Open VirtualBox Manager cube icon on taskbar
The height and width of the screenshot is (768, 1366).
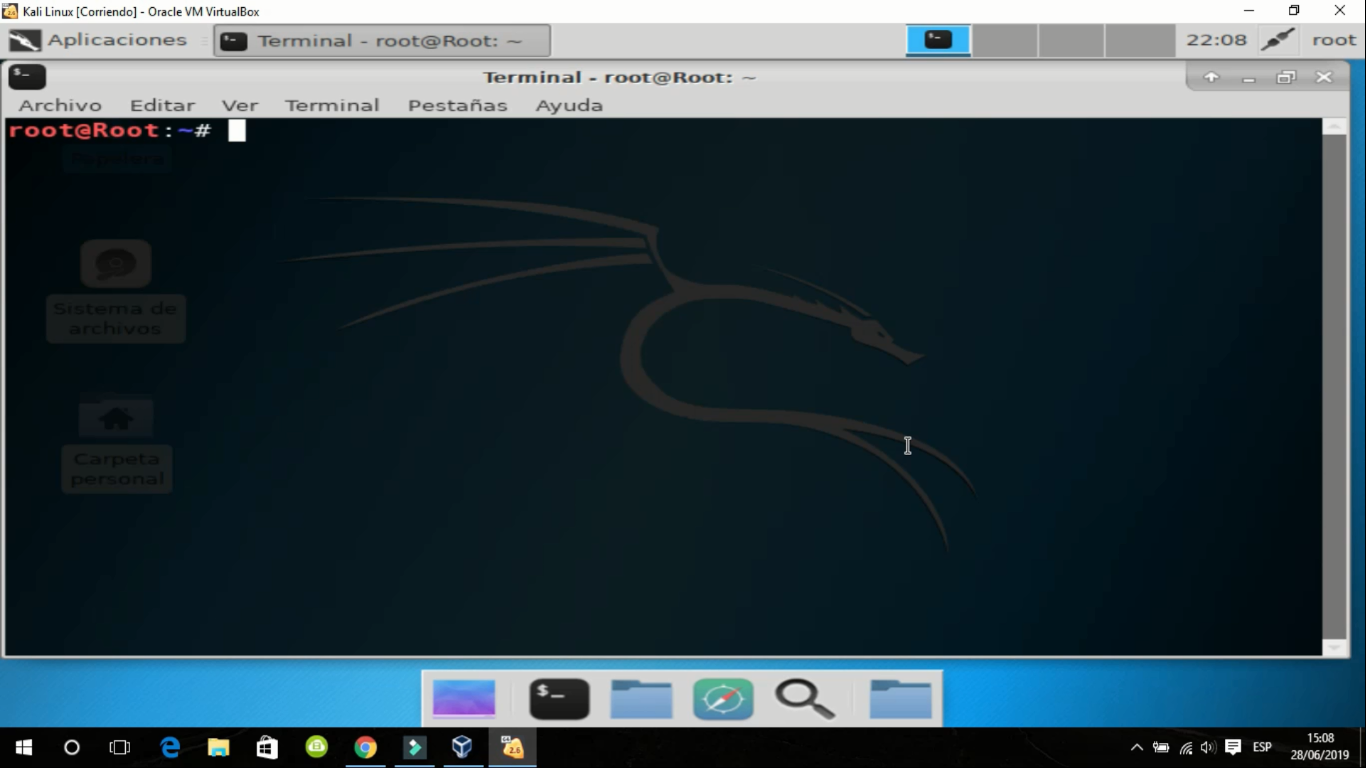[462, 747]
